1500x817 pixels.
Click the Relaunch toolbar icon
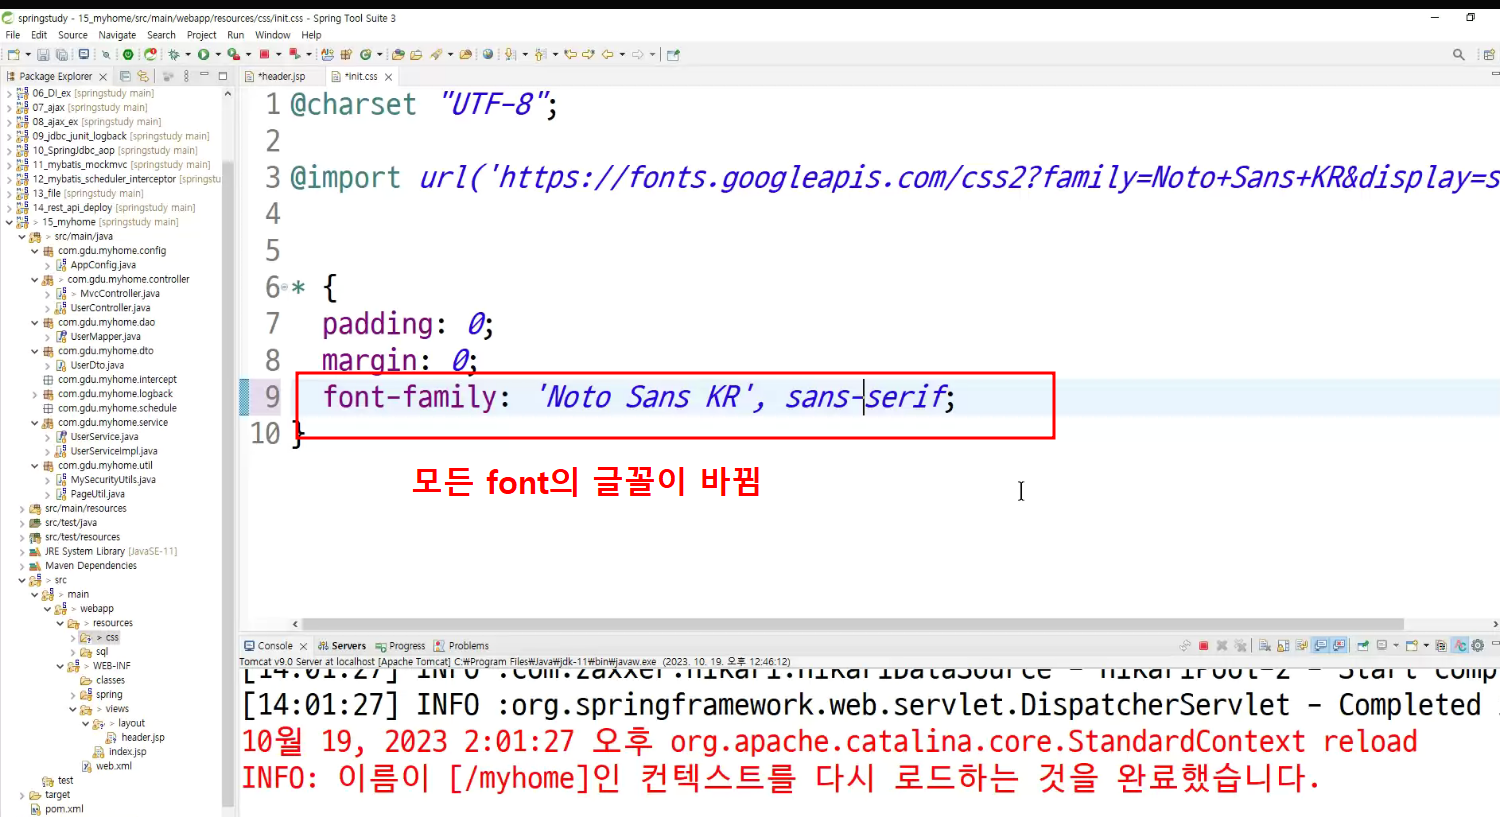point(150,54)
